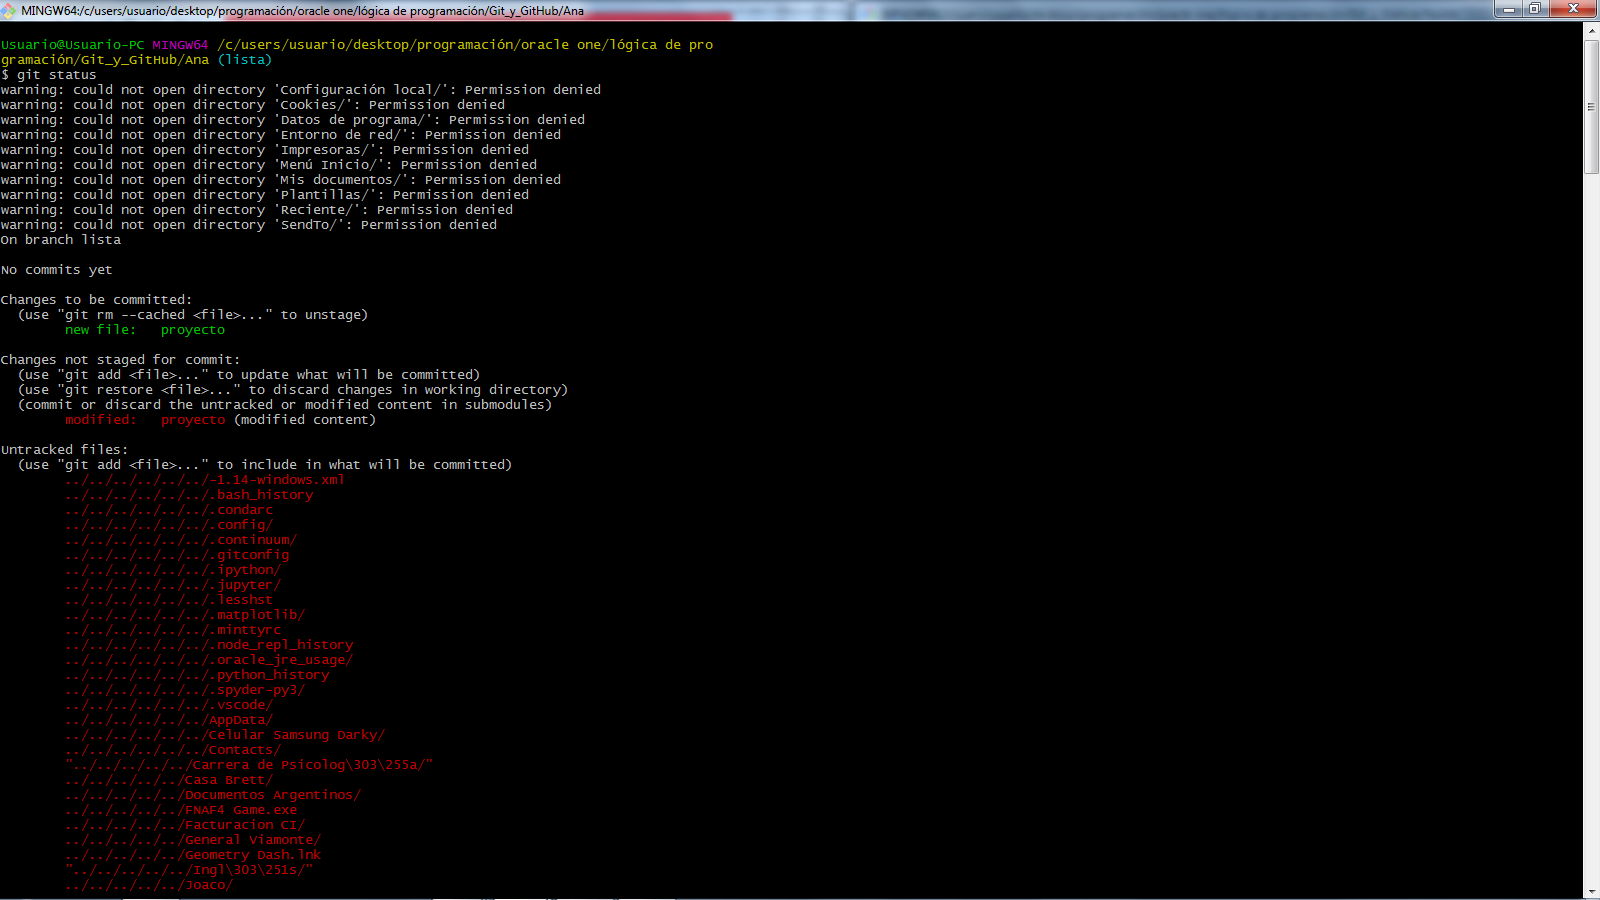Click the 'Menú Inicio/' warning line
Viewport: 1600px width, 900px height.
[269, 165]
